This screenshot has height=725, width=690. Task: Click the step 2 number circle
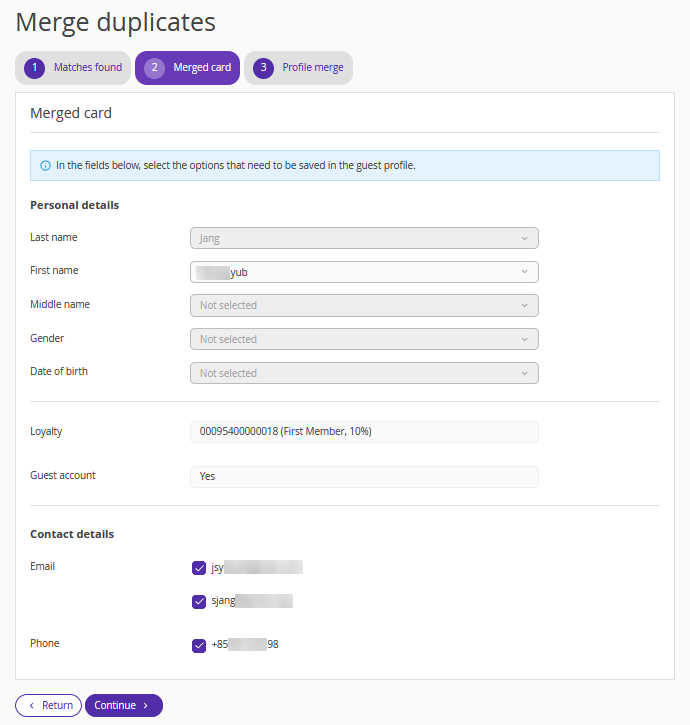(x=154, y=68)
